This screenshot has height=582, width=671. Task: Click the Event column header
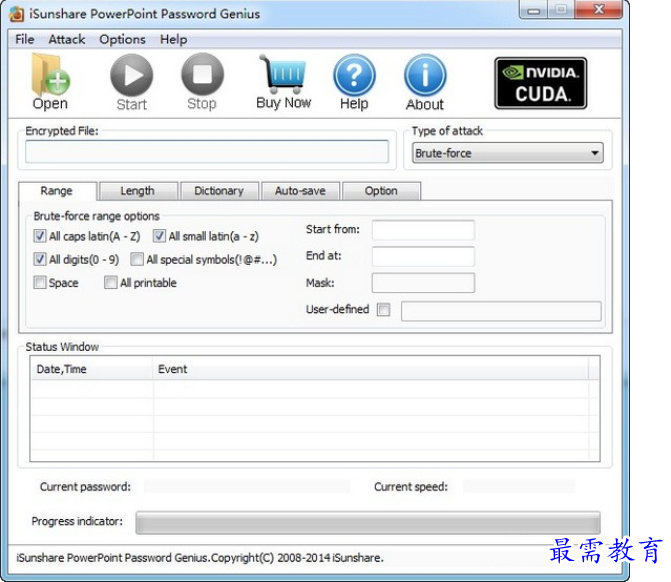(x=371, y=368)
